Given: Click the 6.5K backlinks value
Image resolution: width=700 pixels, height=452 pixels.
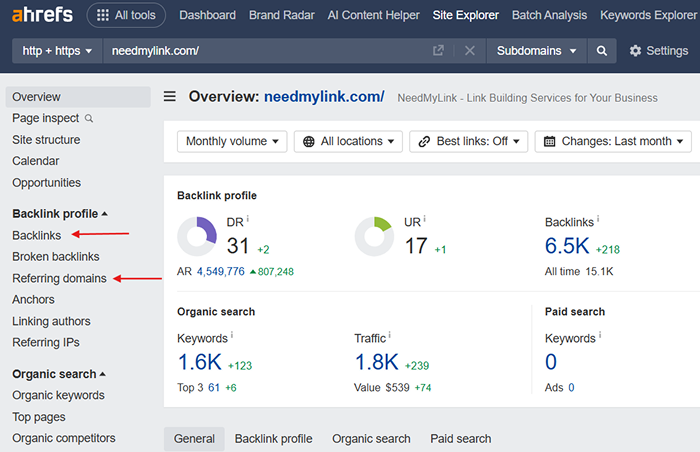Looking at the screenshot, I should 567,246.
